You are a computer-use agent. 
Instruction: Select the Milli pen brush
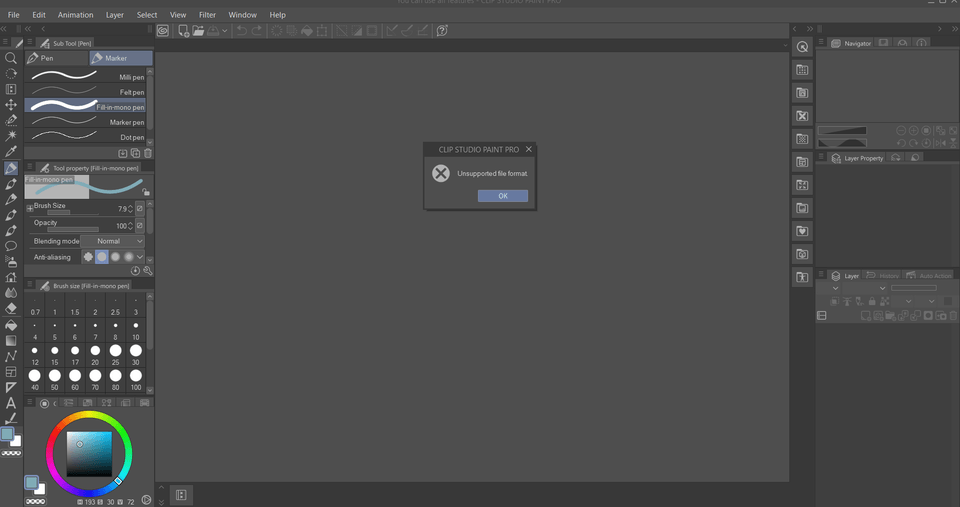85,77
